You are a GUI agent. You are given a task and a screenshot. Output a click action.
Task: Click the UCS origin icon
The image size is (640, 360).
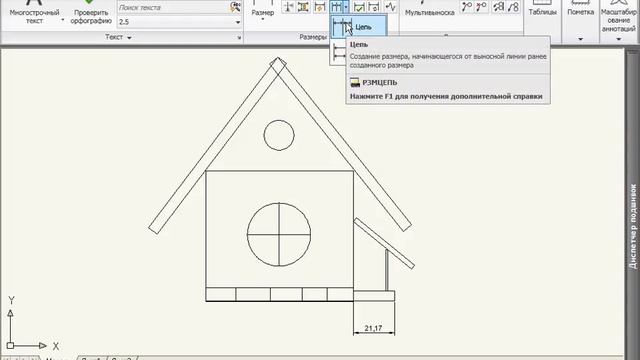click(11, 345)
